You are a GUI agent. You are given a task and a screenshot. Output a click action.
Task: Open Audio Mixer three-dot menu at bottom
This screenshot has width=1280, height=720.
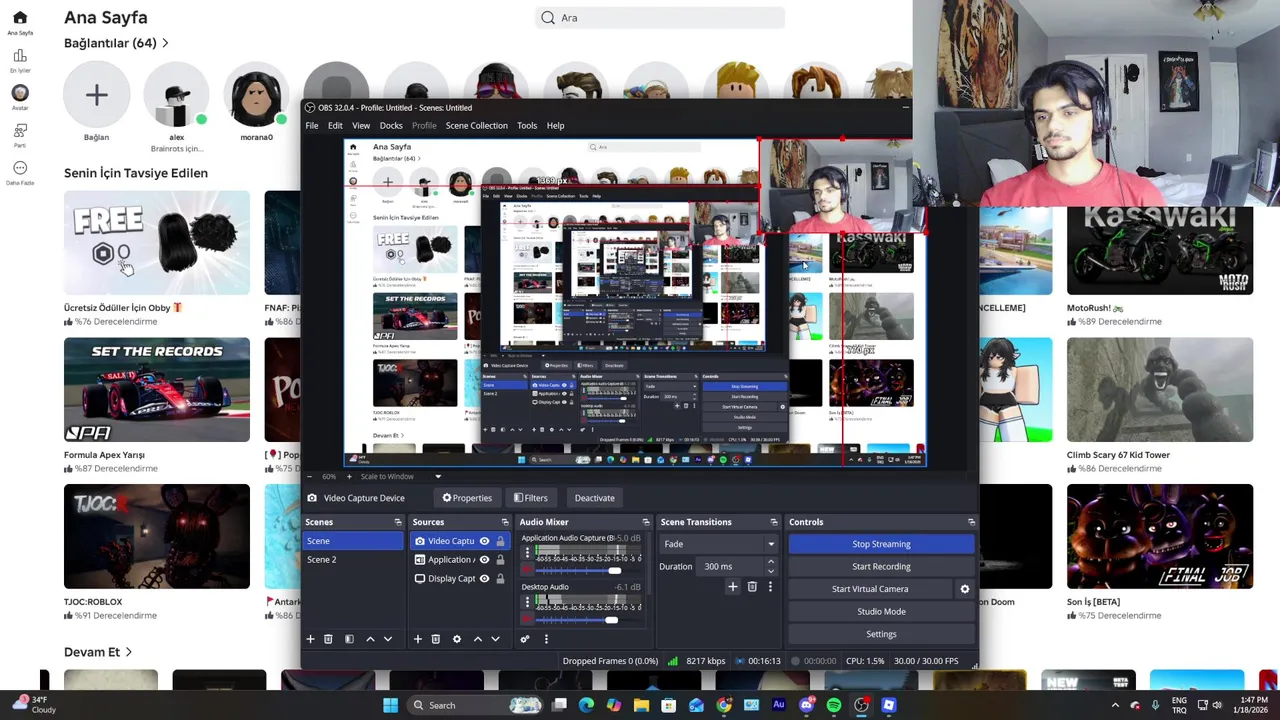pyautogui.click(x=546, y=639)
